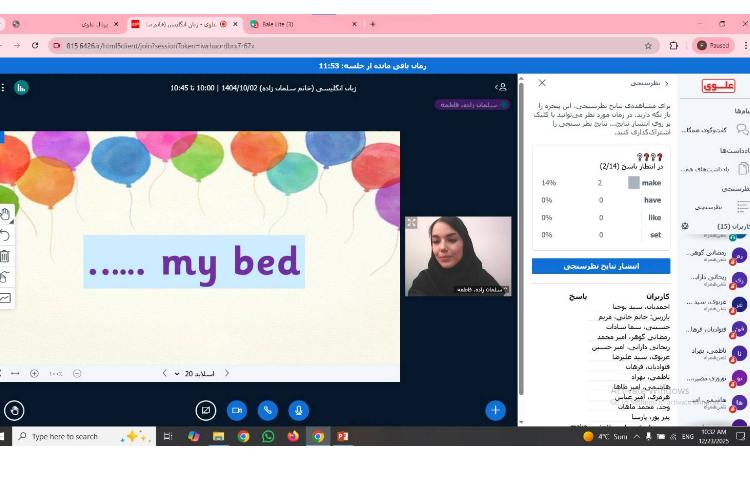Screen dimensions: 750x480
Task: Raise hand button at bottom left
Action: [14, 410]
